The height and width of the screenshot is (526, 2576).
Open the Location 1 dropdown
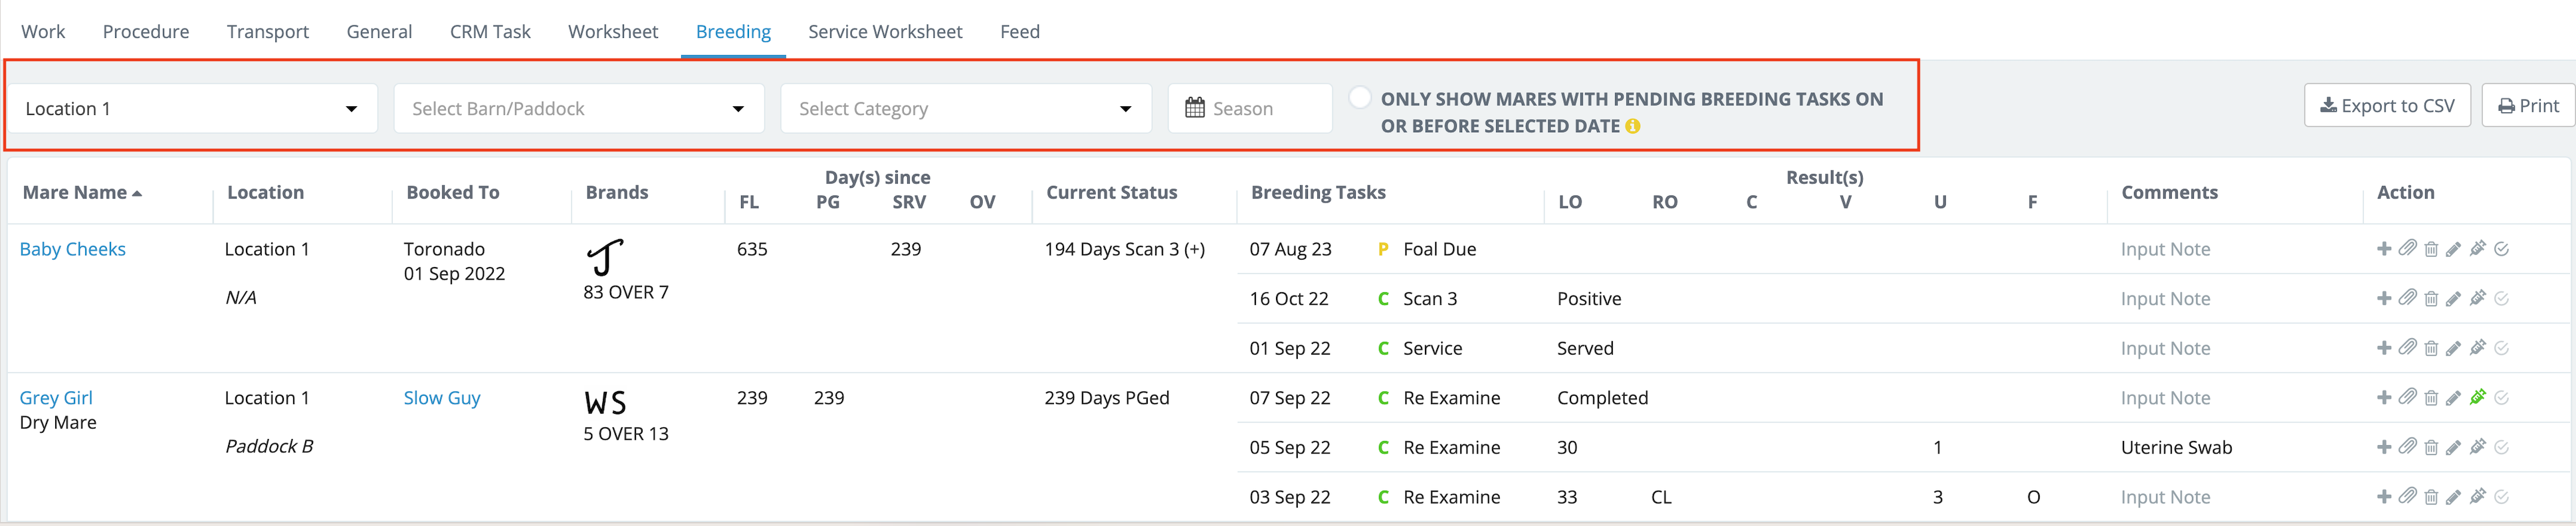point(191,108)
